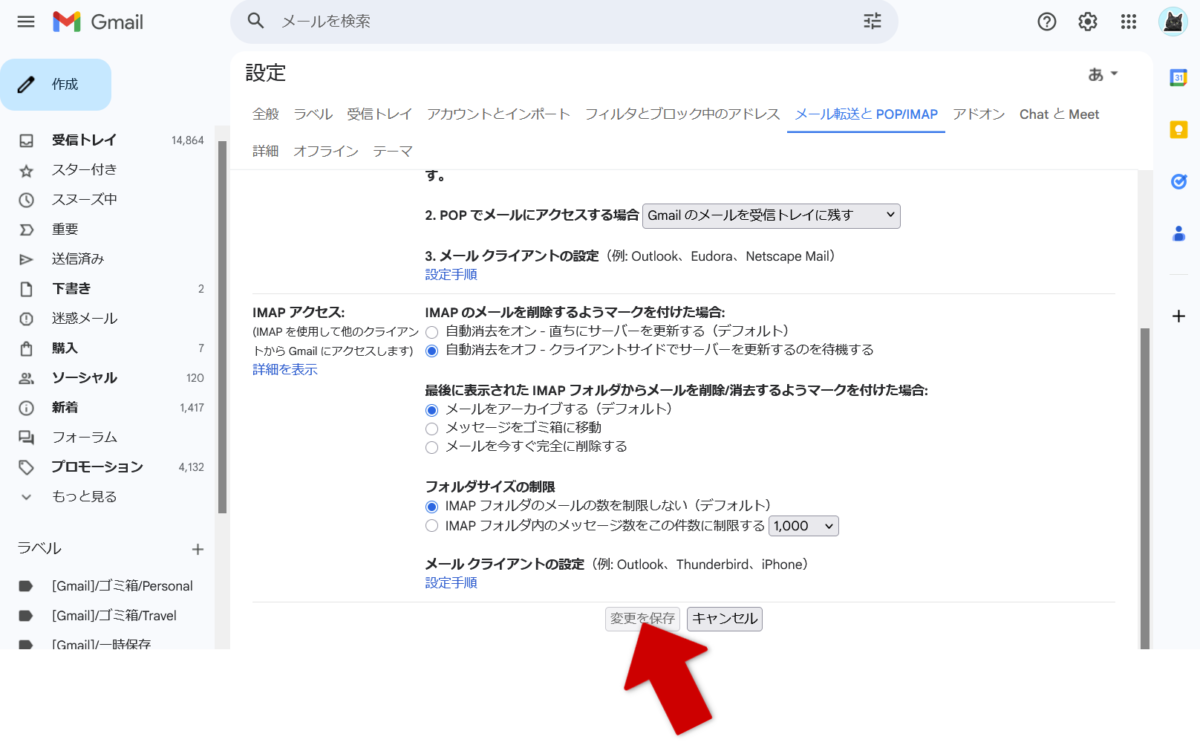
Task: Open the POP access action dropdown
Action: click(x=771, y=215)
